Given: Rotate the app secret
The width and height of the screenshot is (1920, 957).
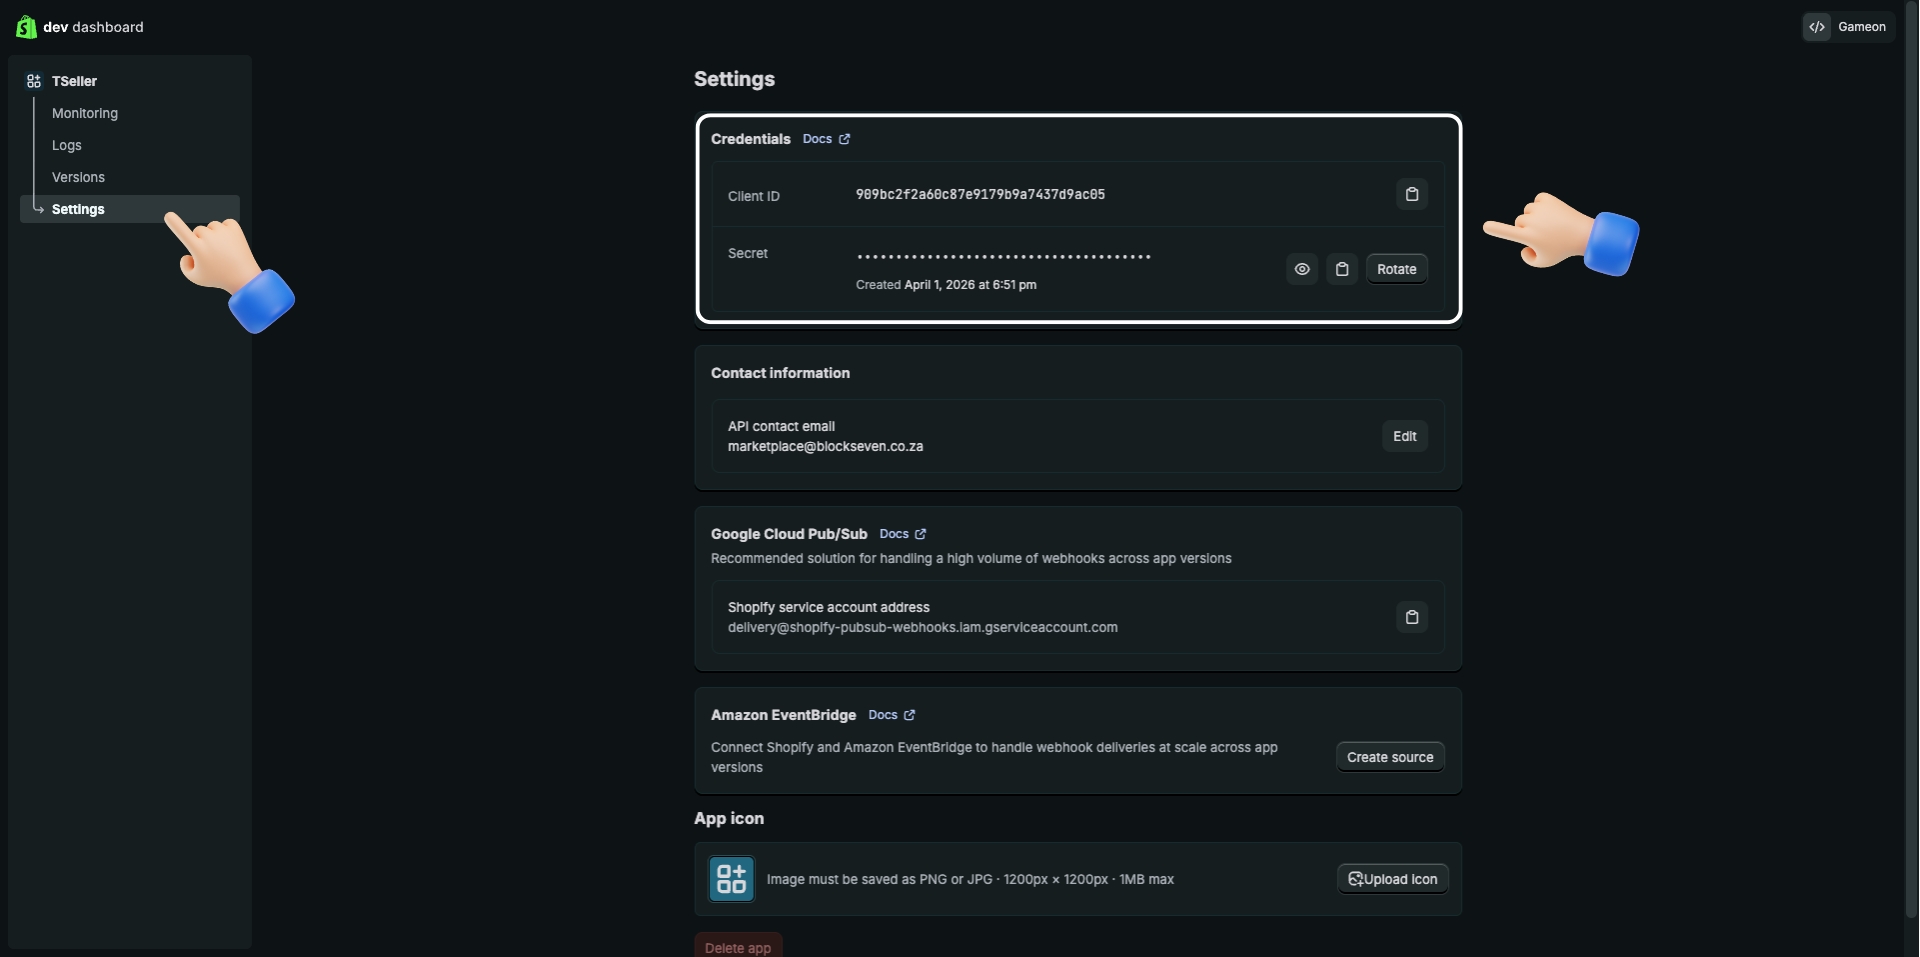Looking at the screenshot, I should 1396,269.
